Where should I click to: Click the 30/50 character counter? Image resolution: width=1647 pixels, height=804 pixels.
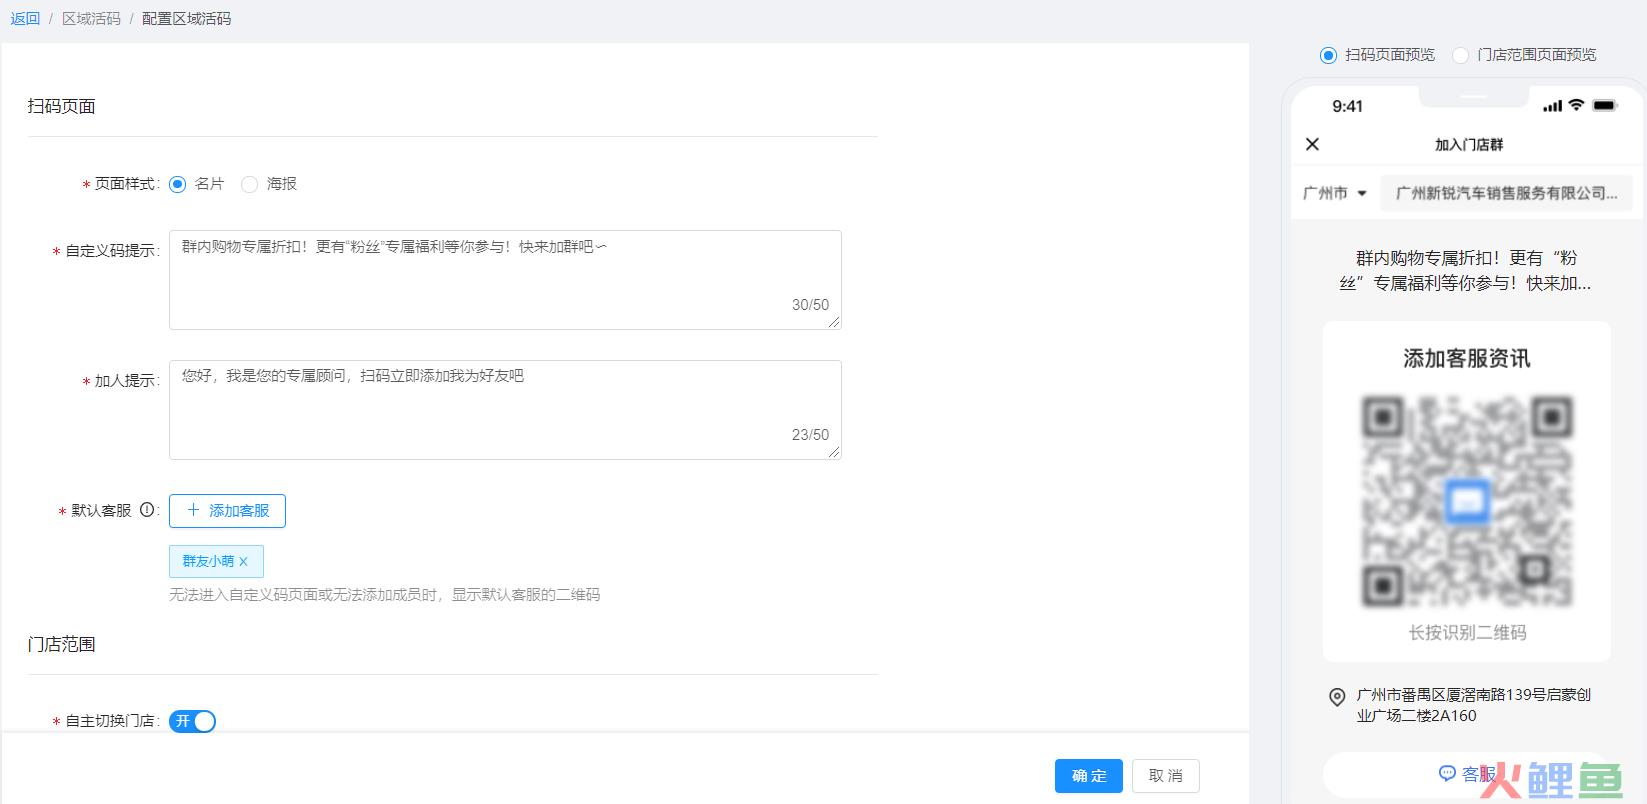coord(810,305)
